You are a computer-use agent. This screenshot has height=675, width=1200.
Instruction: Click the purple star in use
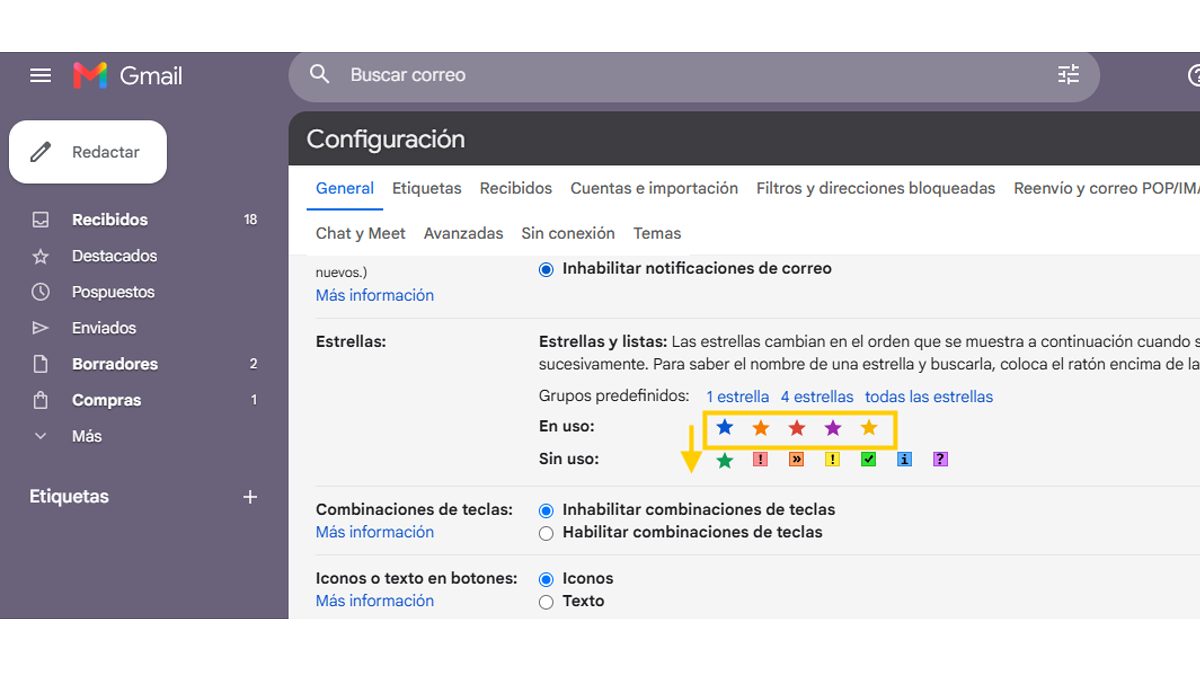point(833,428)
